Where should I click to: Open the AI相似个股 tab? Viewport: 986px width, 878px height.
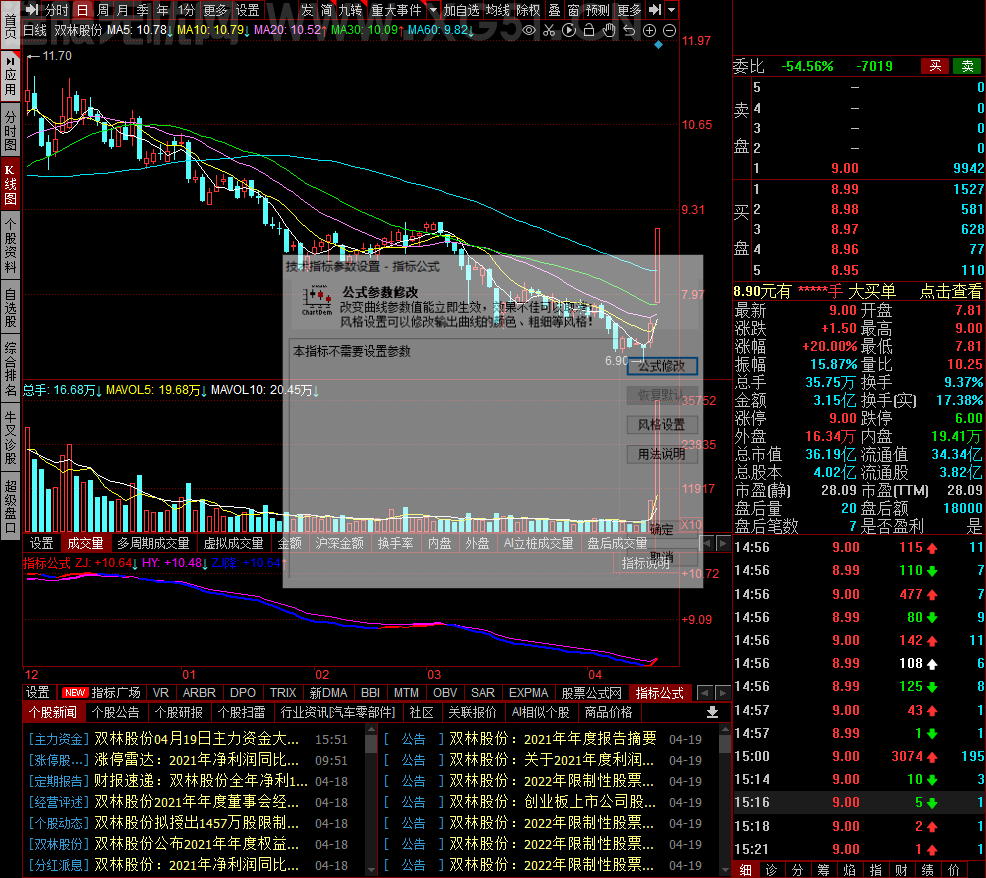pos(541,712)
